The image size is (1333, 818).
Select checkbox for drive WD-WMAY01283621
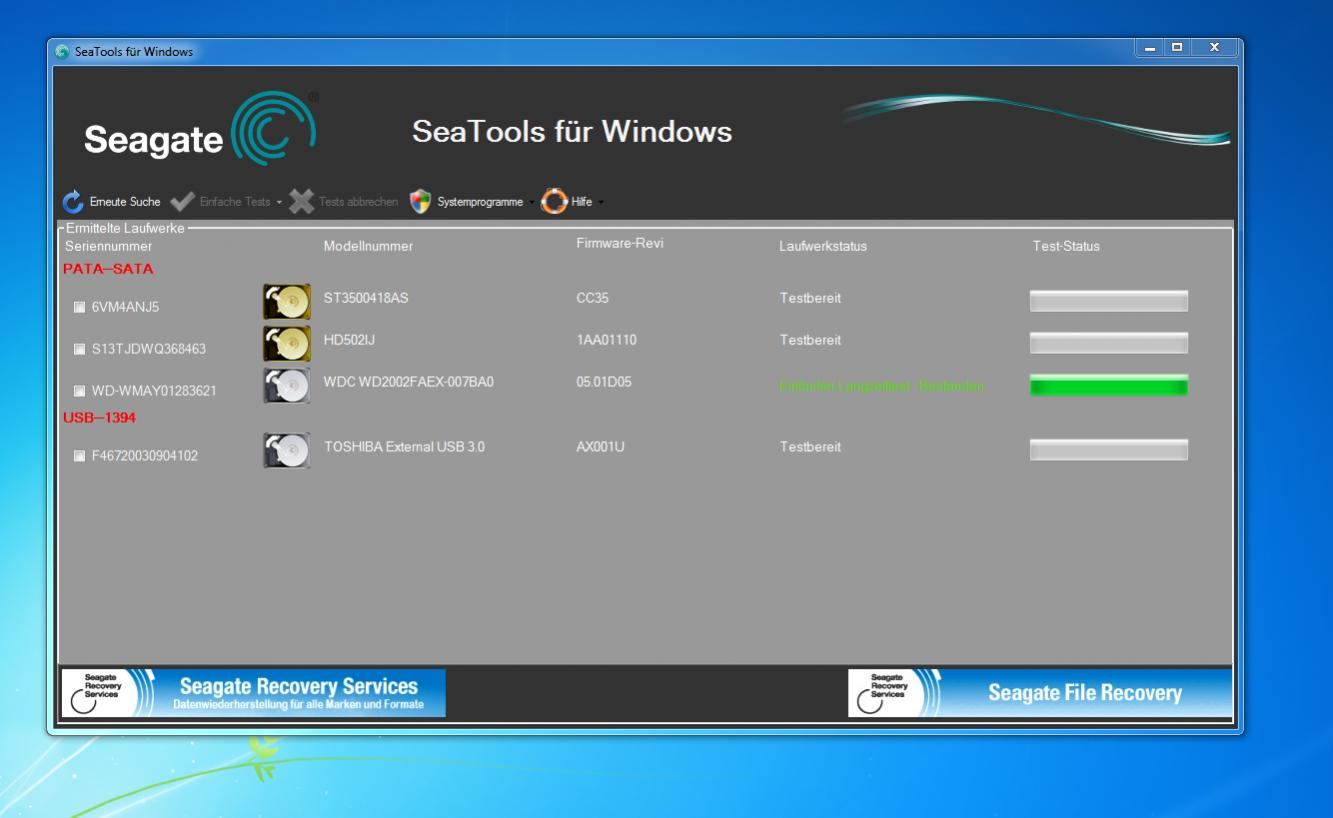pyautogui.click(x=80, y=391)
